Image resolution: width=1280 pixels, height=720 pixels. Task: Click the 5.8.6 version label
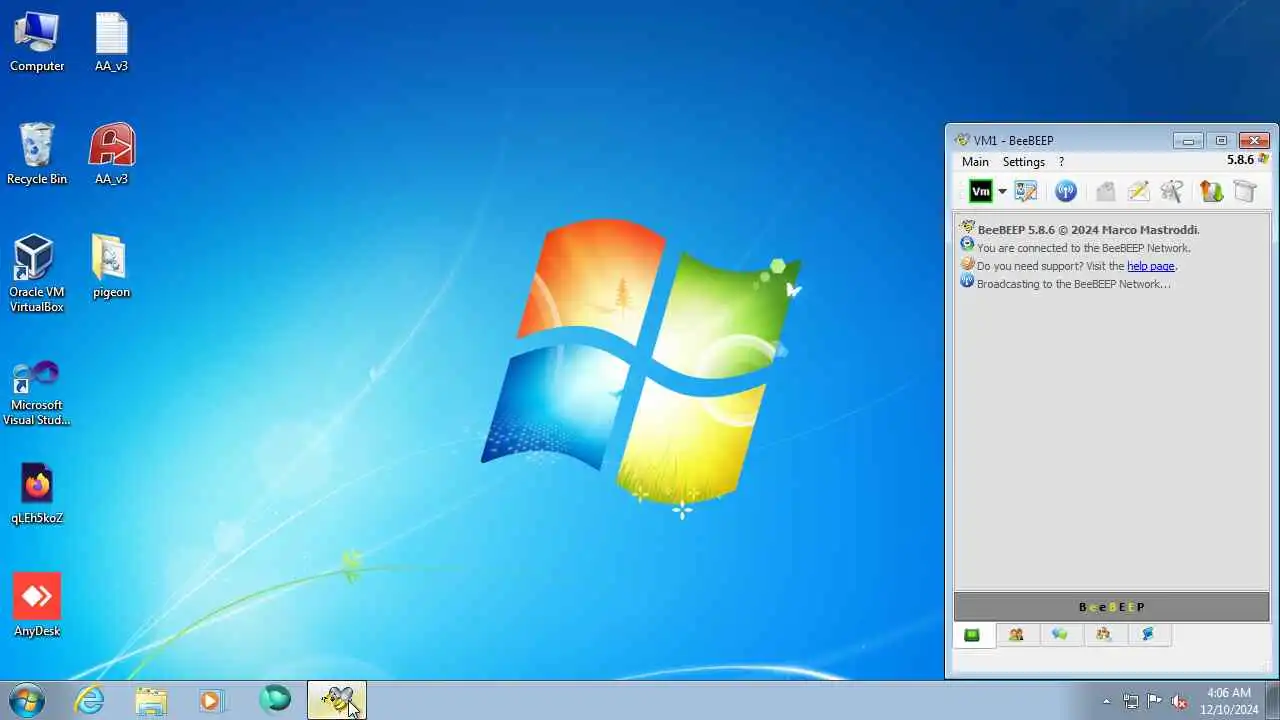click(x=1240, y=160)
